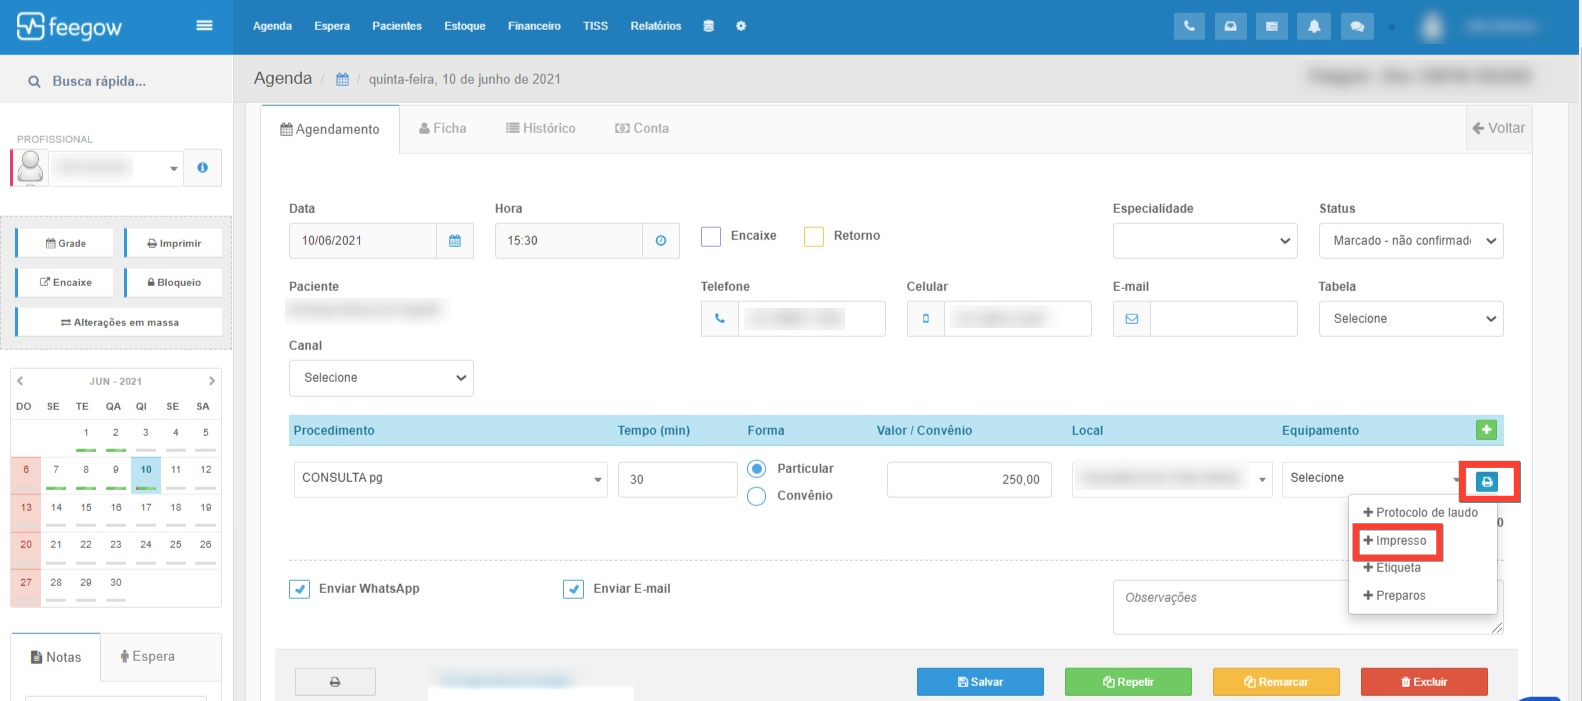
Task: Click the Observações text area
Action: pyautogui.click(x=1308, y=607)
